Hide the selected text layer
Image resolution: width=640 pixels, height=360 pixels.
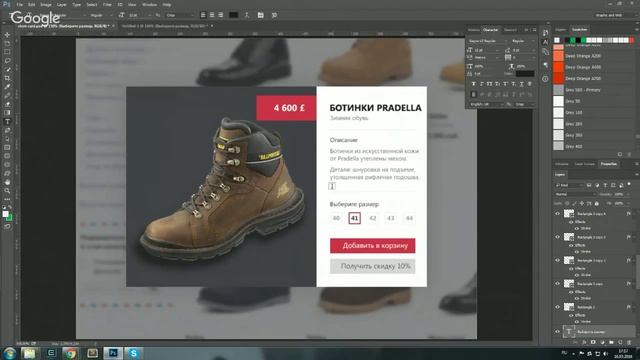(x=558, y=331)
